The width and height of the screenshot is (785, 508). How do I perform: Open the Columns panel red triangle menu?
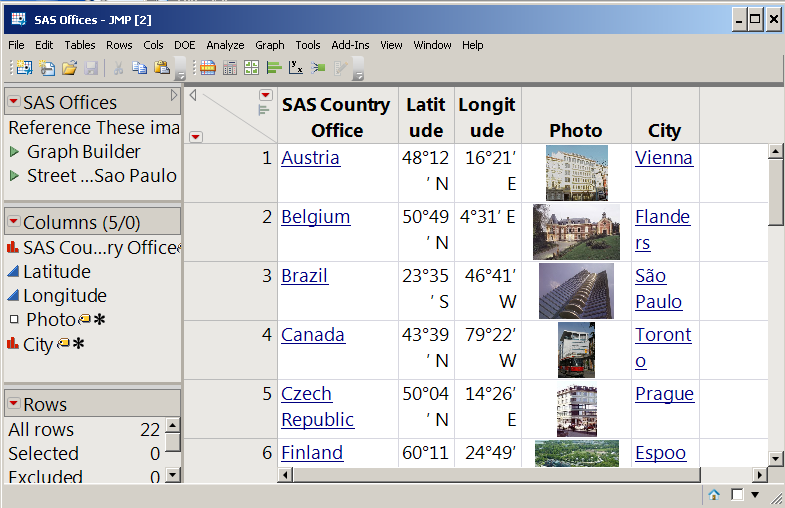pyautogui.click(x=14, y=222)
